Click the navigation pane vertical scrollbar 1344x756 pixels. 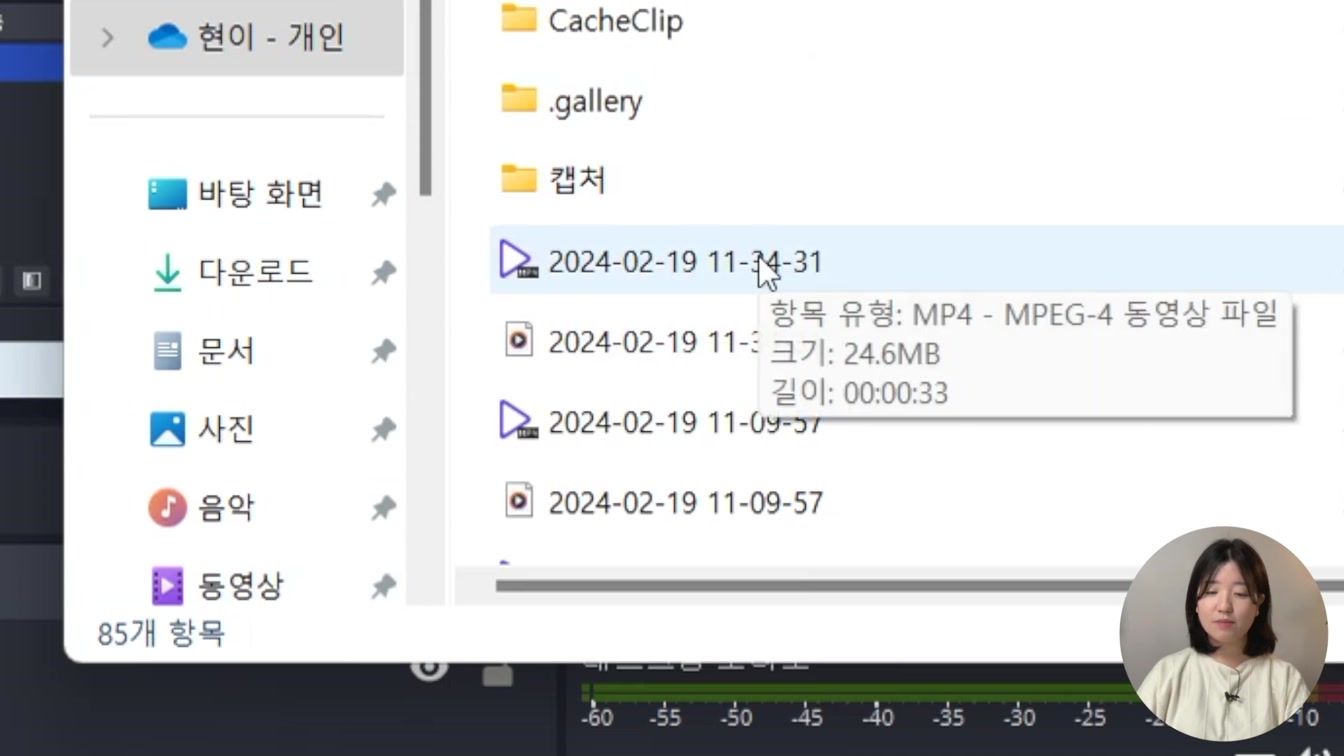(425, 98)
